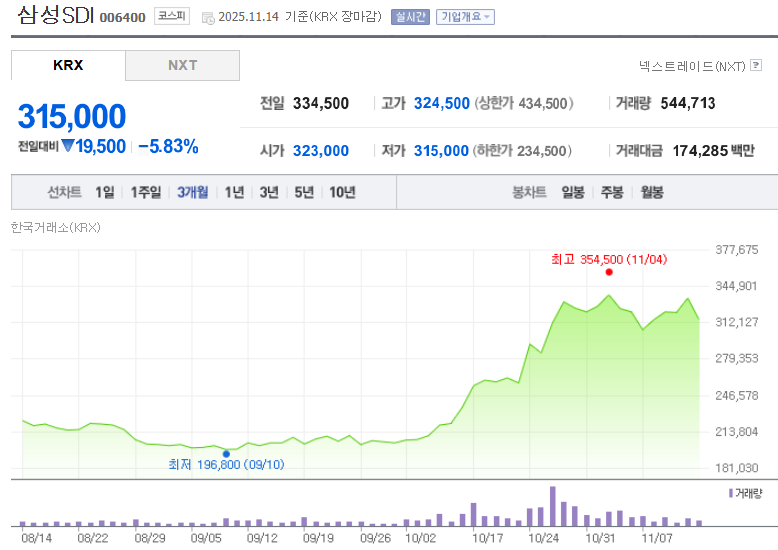778x550 pixels.
Task: Click the down arrow beside 19,500
Action: pyautogui.click(x=68, y=145)
